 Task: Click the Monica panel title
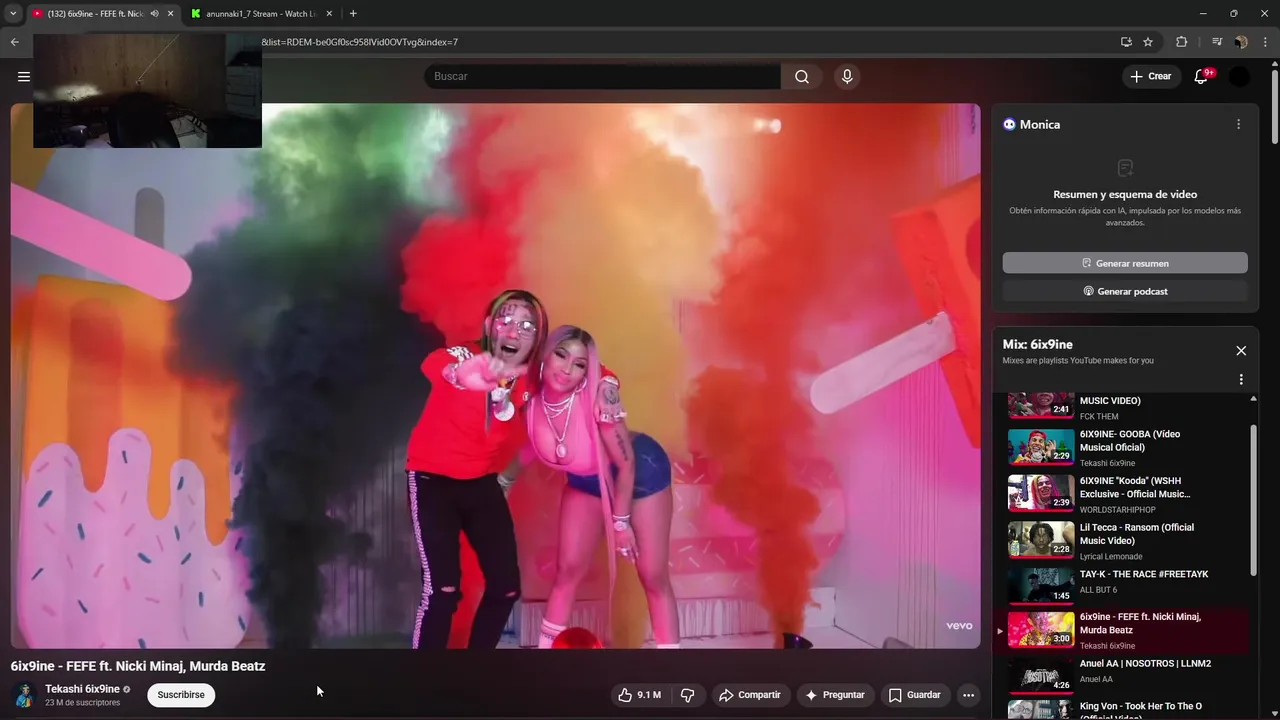1040,124
